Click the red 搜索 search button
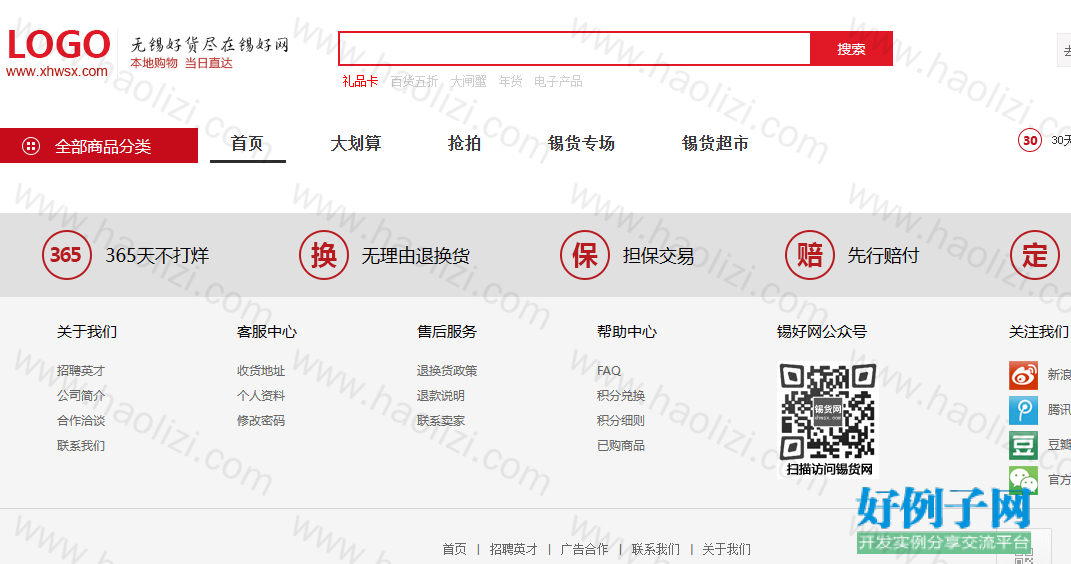Image resolution: width=1071 pixels, height=564 pixels. pyautogui.click(x=851, y=48)
